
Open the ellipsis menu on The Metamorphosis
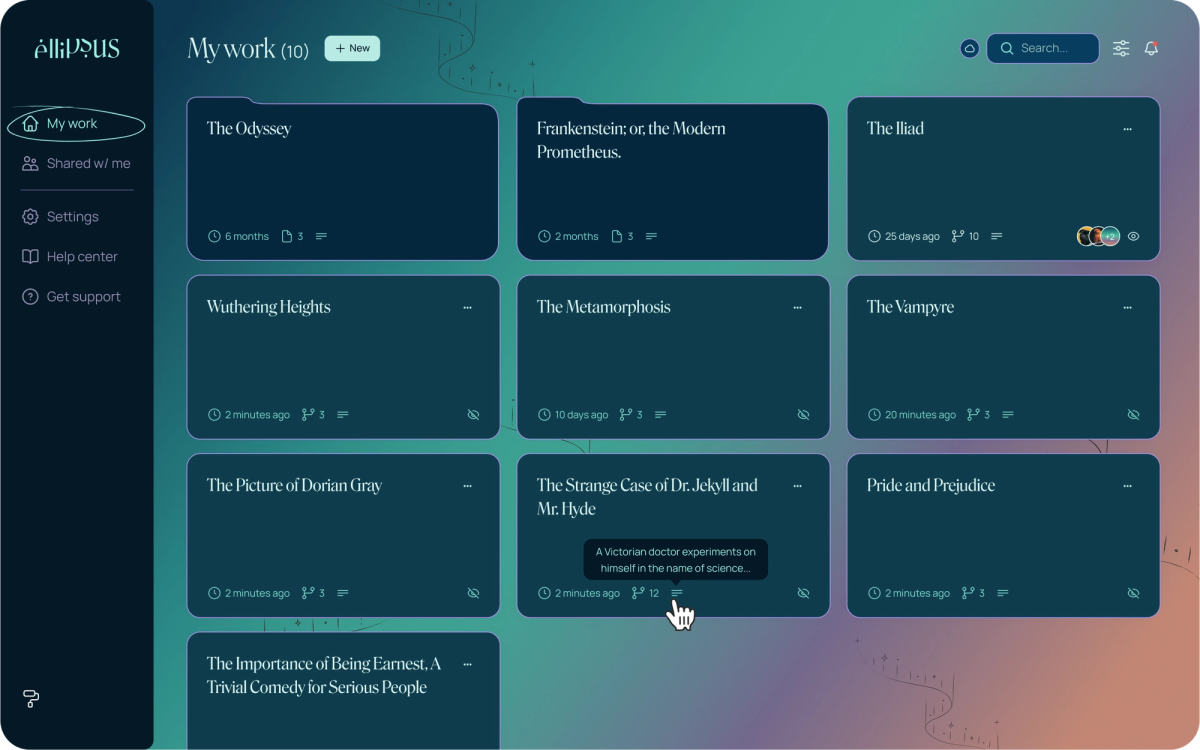[x=797, y=307]
